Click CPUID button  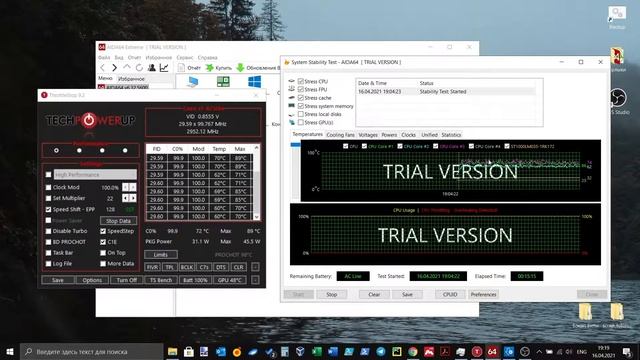coord(450,294)
